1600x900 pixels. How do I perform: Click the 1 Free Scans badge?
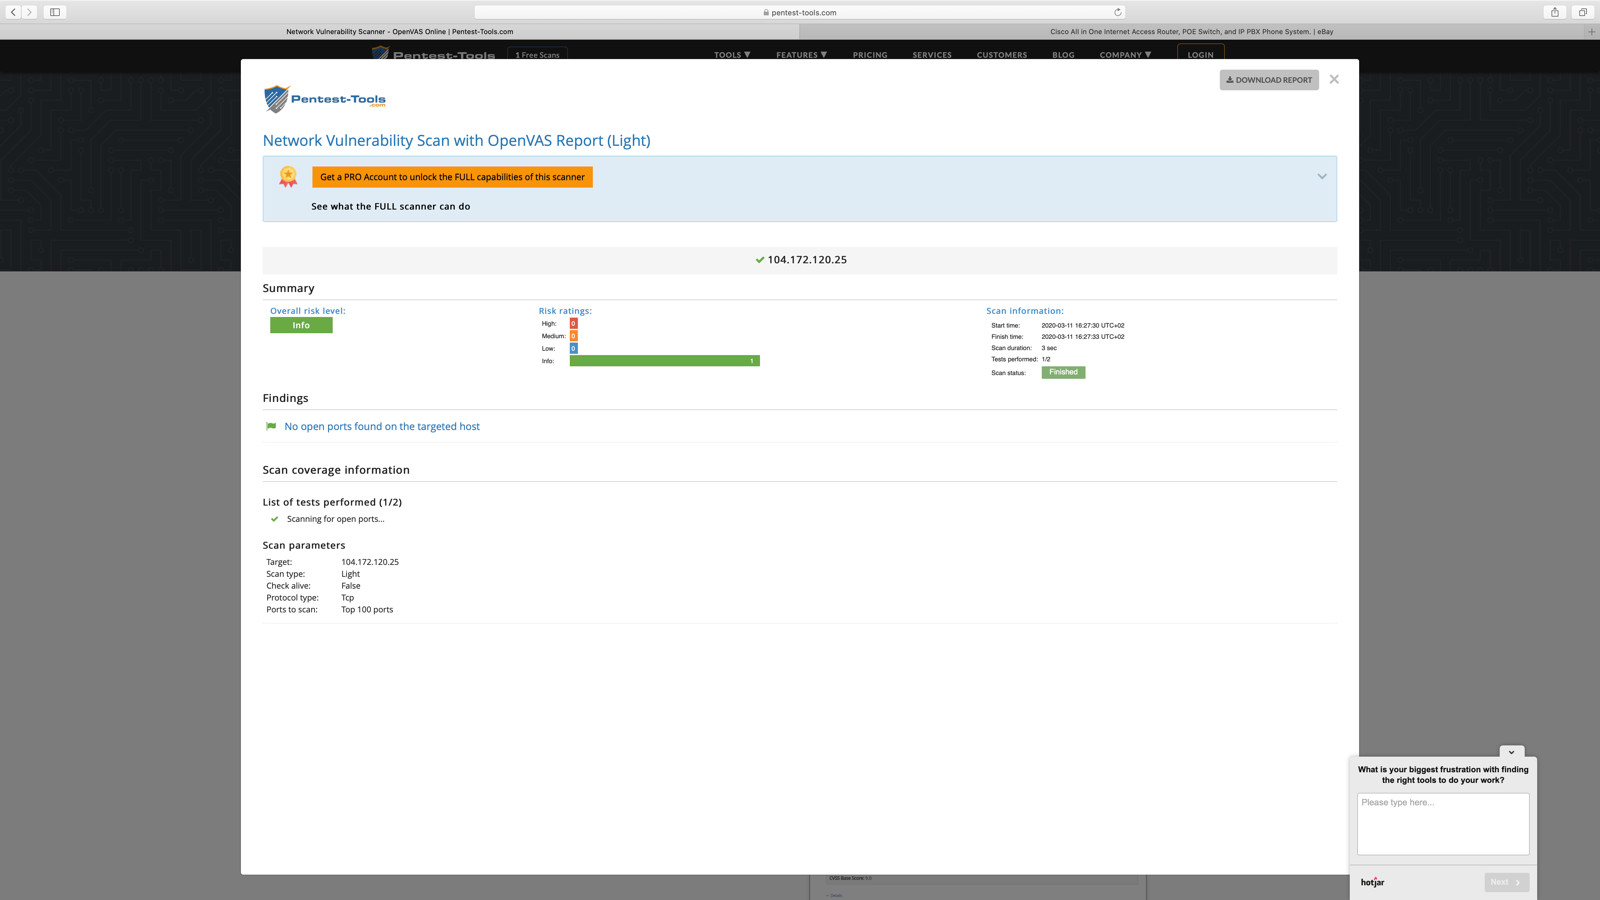click(538, 54)
